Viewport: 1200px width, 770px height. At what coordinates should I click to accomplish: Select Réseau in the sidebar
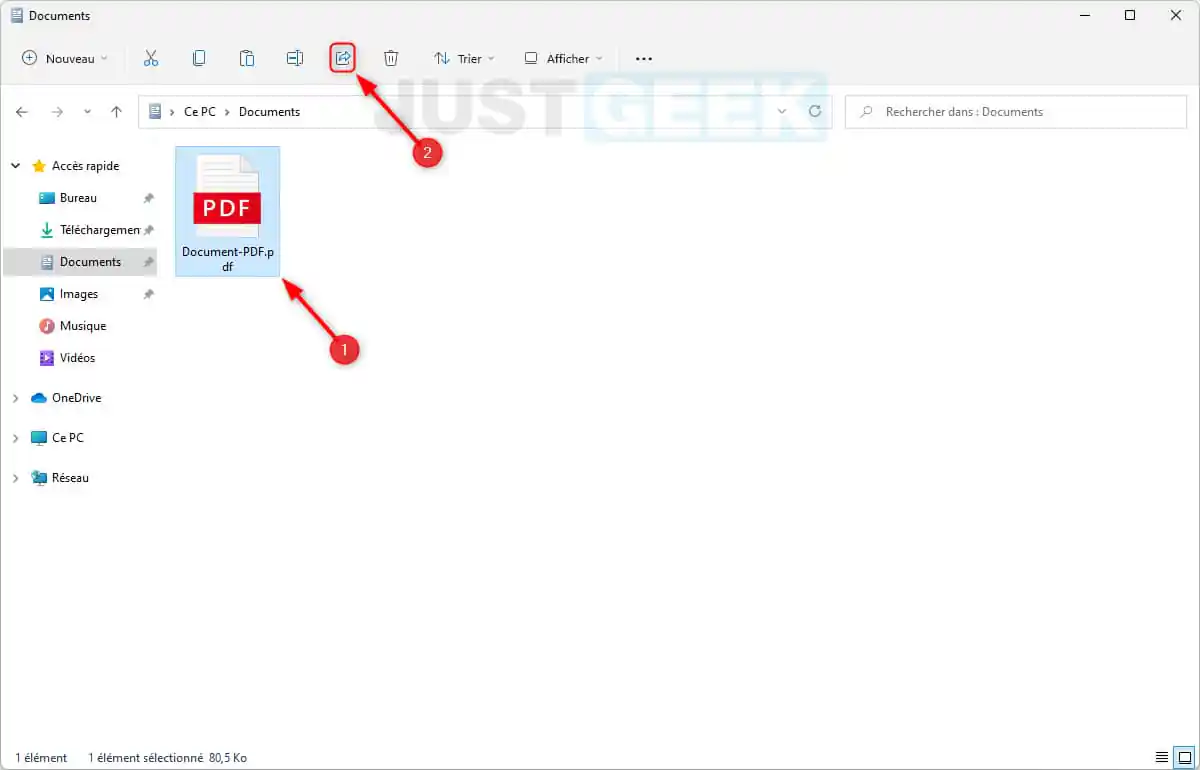[x=60, y=478]
